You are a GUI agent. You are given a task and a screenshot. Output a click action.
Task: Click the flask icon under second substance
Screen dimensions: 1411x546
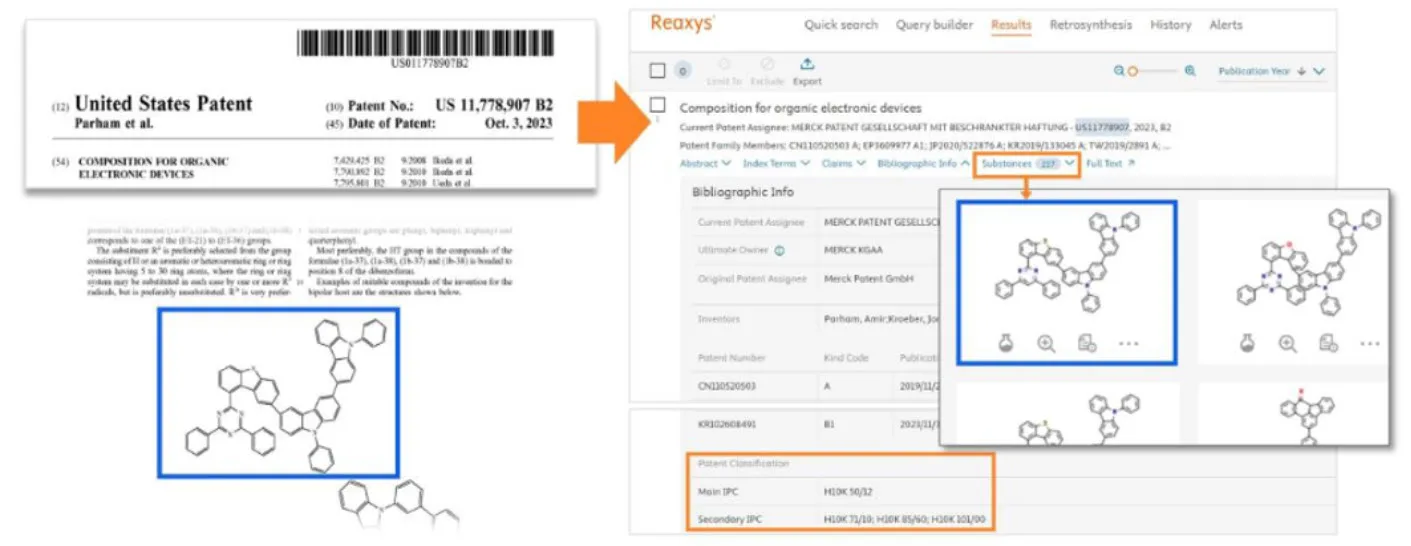[1247, 343]
